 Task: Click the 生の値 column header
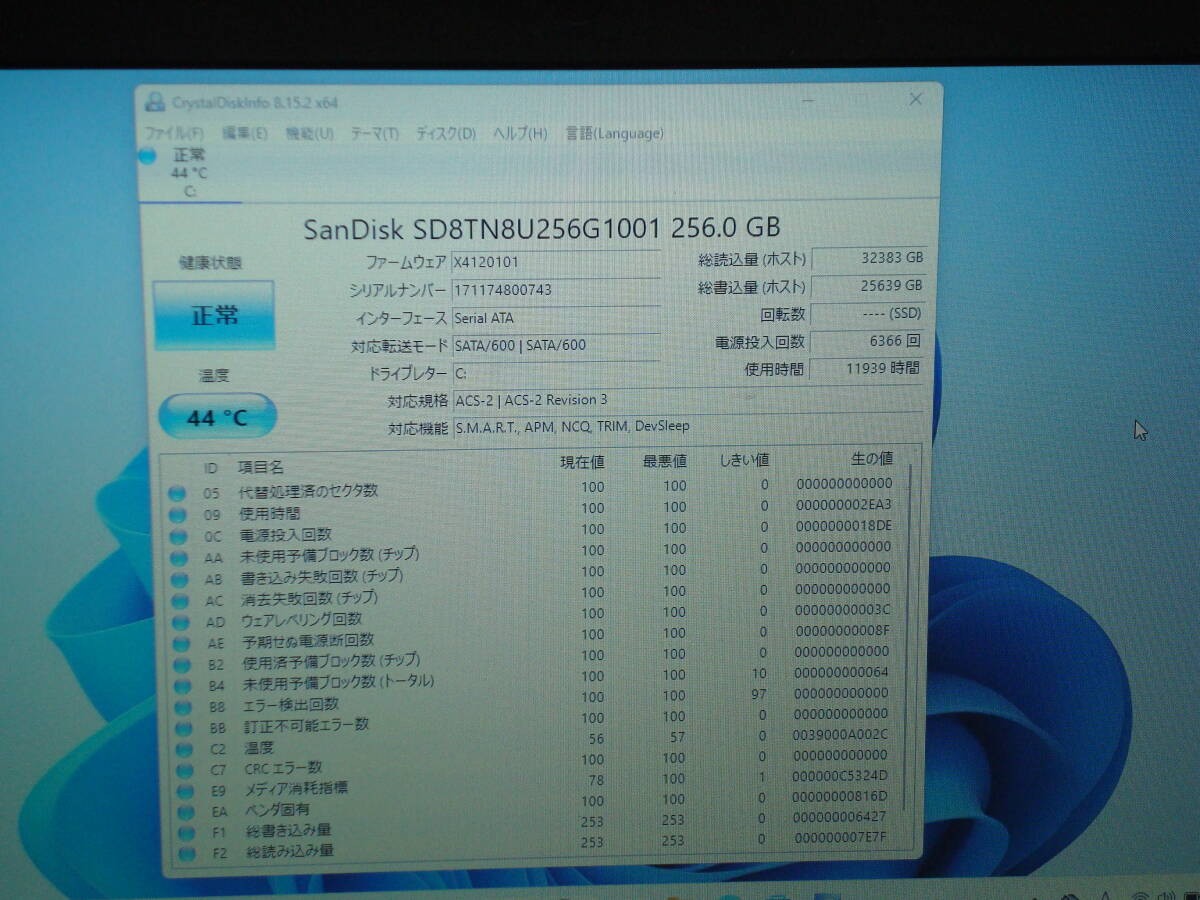871,459
